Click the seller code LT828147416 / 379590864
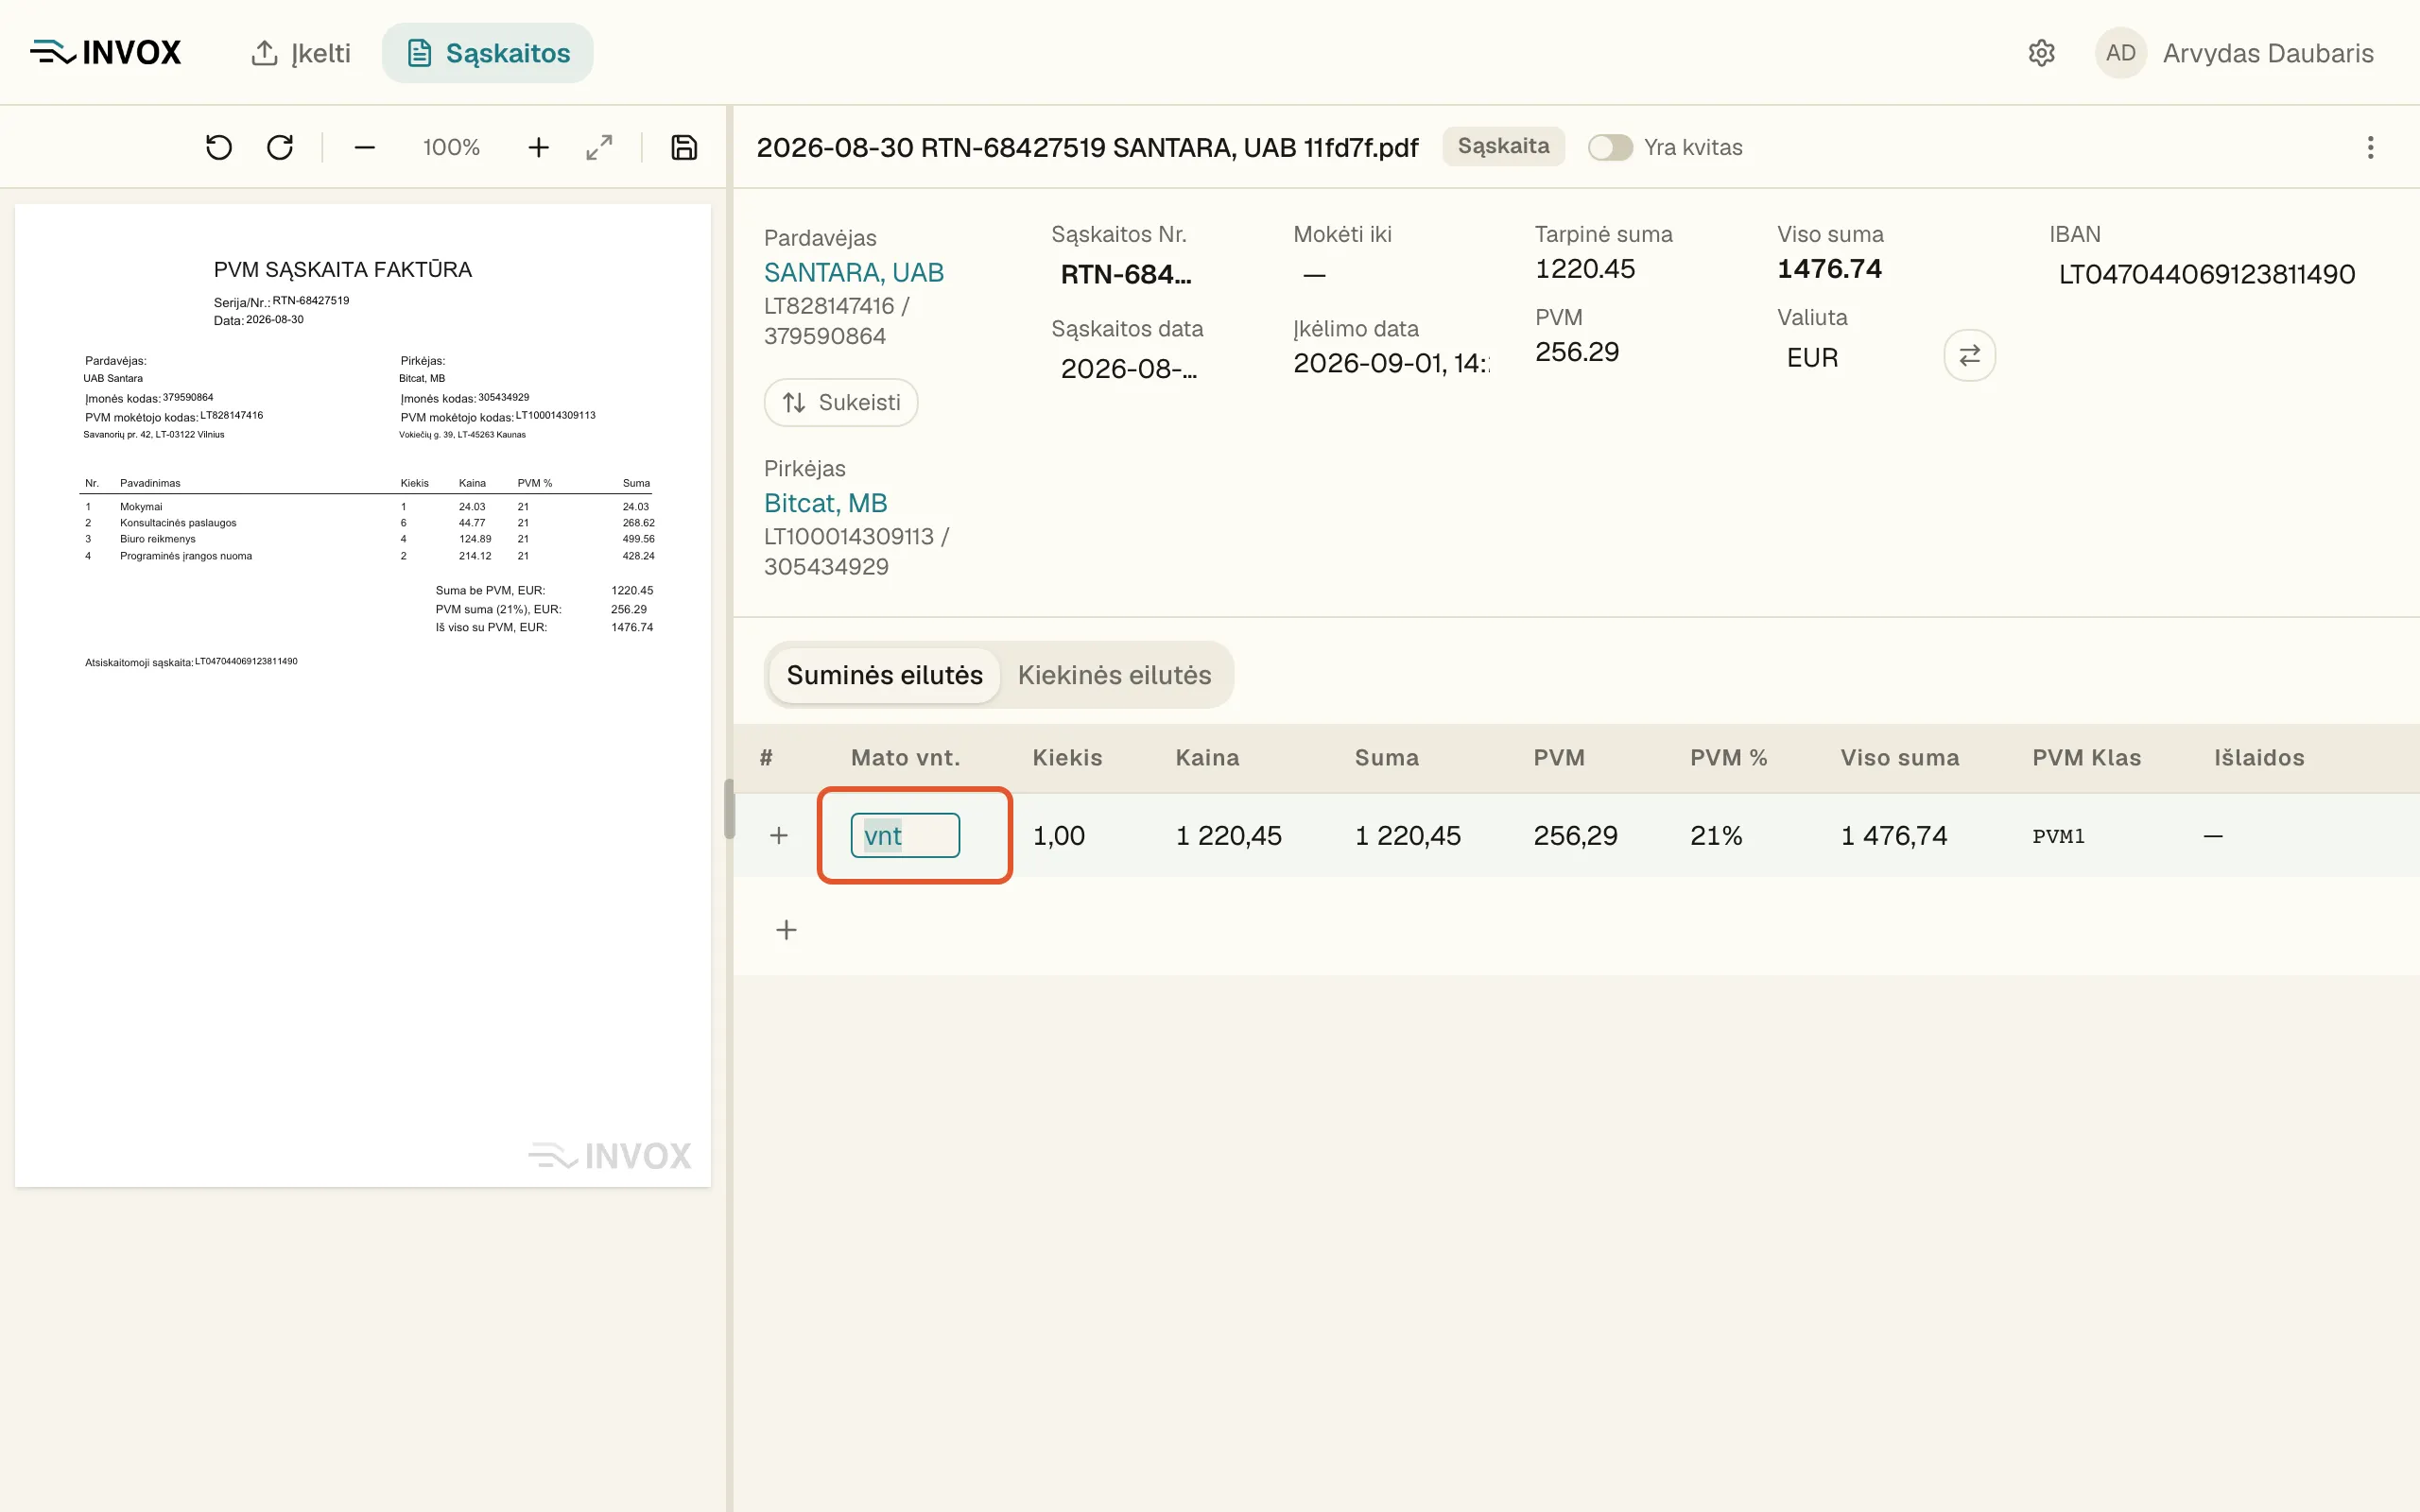The image size is (2420, 1512). (x=836, y=321)
